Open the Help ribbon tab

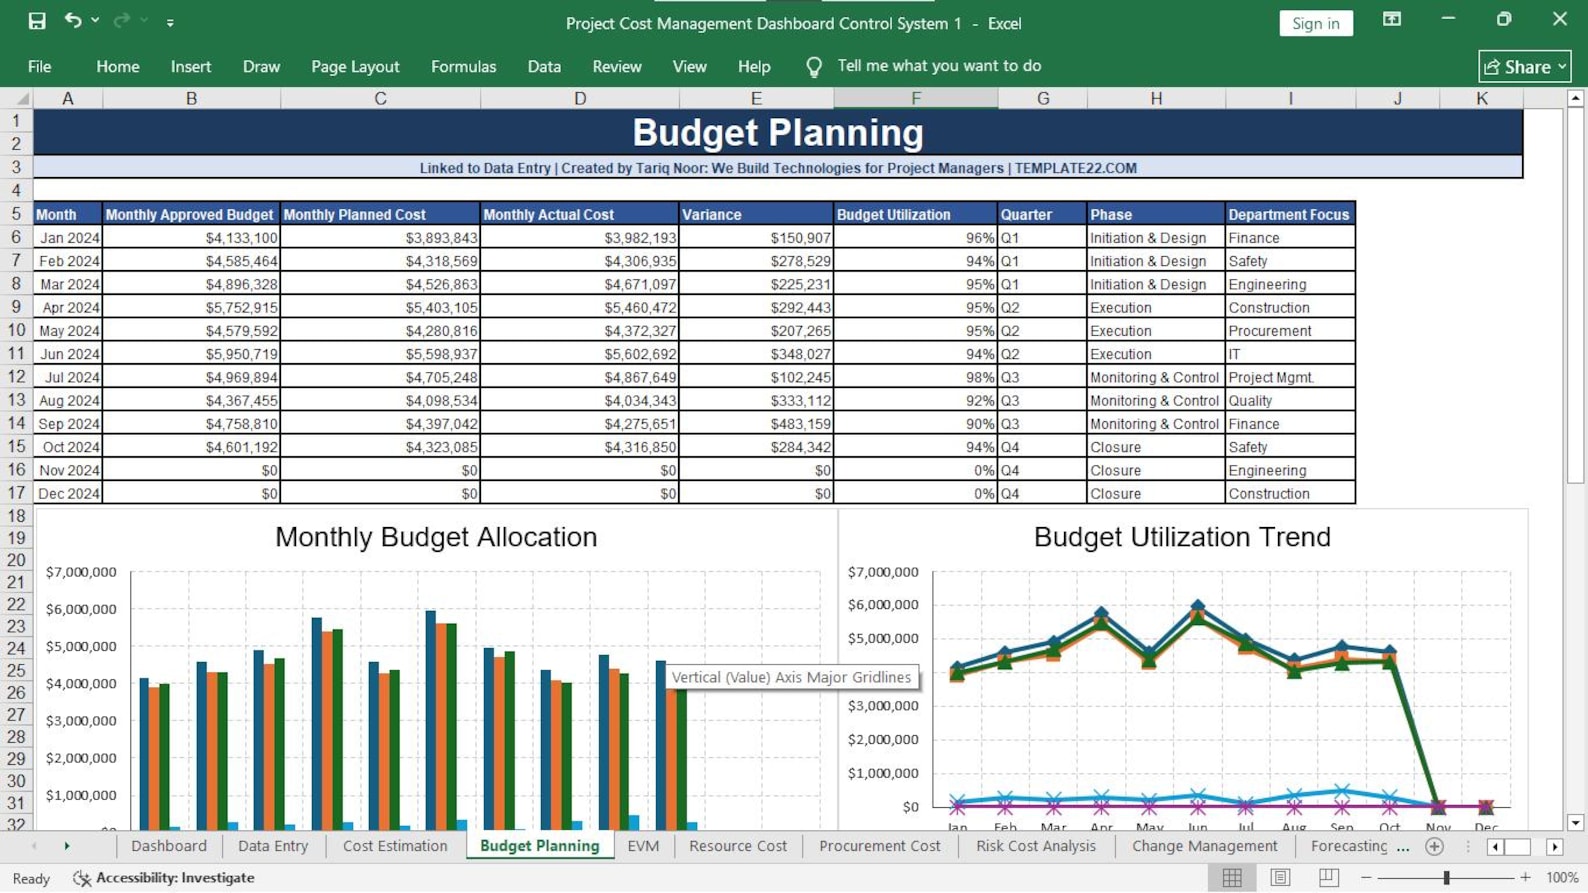(x=754, y=67)
